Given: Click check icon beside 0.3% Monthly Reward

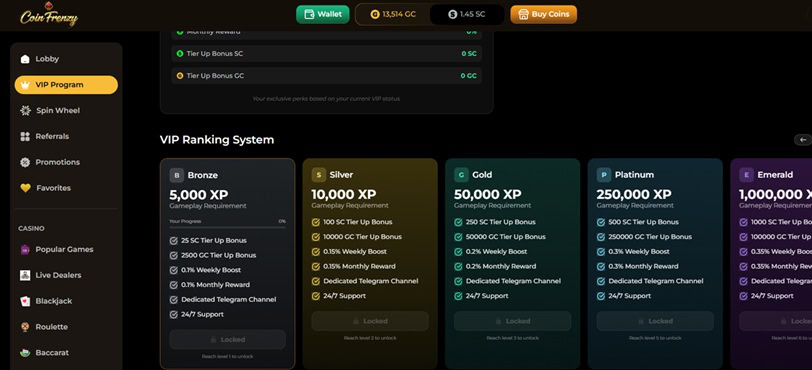Looking at the screenshot, I should pos(601,266).
